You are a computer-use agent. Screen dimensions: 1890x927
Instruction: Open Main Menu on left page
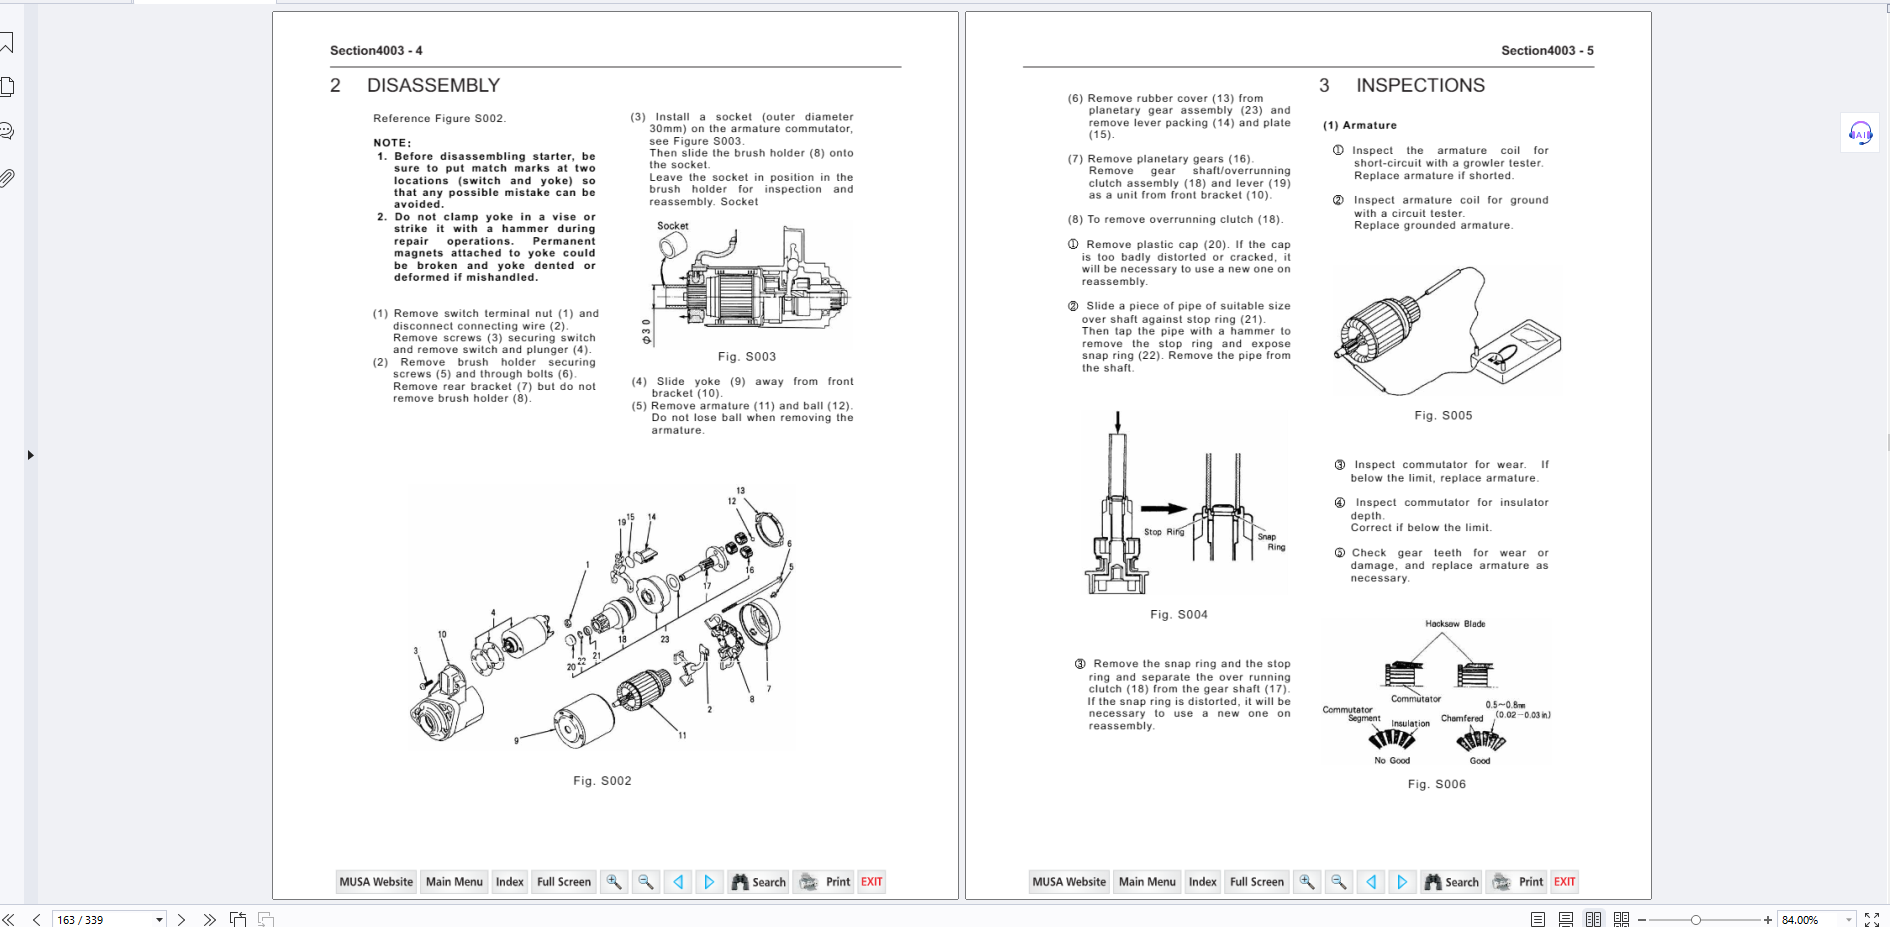454,882
